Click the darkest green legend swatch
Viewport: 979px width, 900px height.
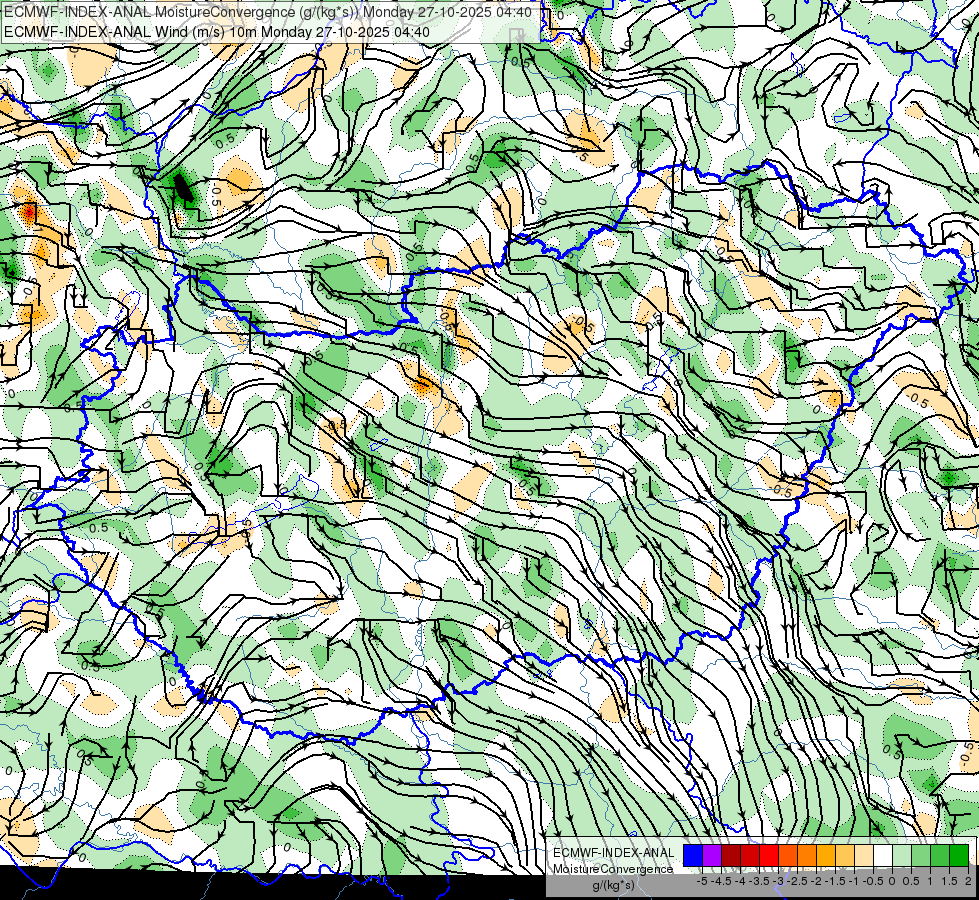959,855
